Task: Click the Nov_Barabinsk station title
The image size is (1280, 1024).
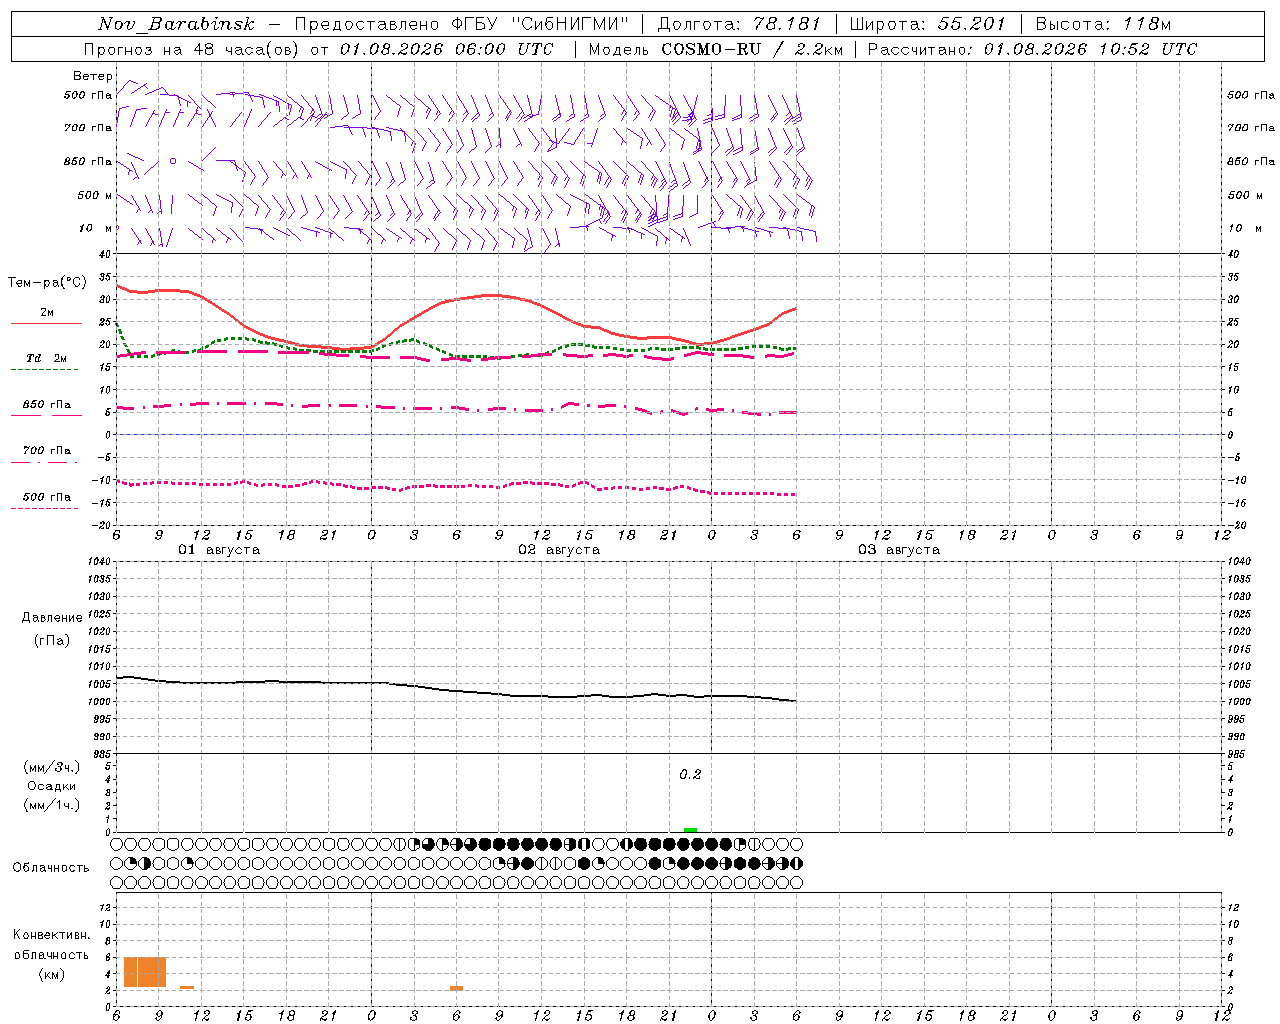Action: click(x=177, y=24)
